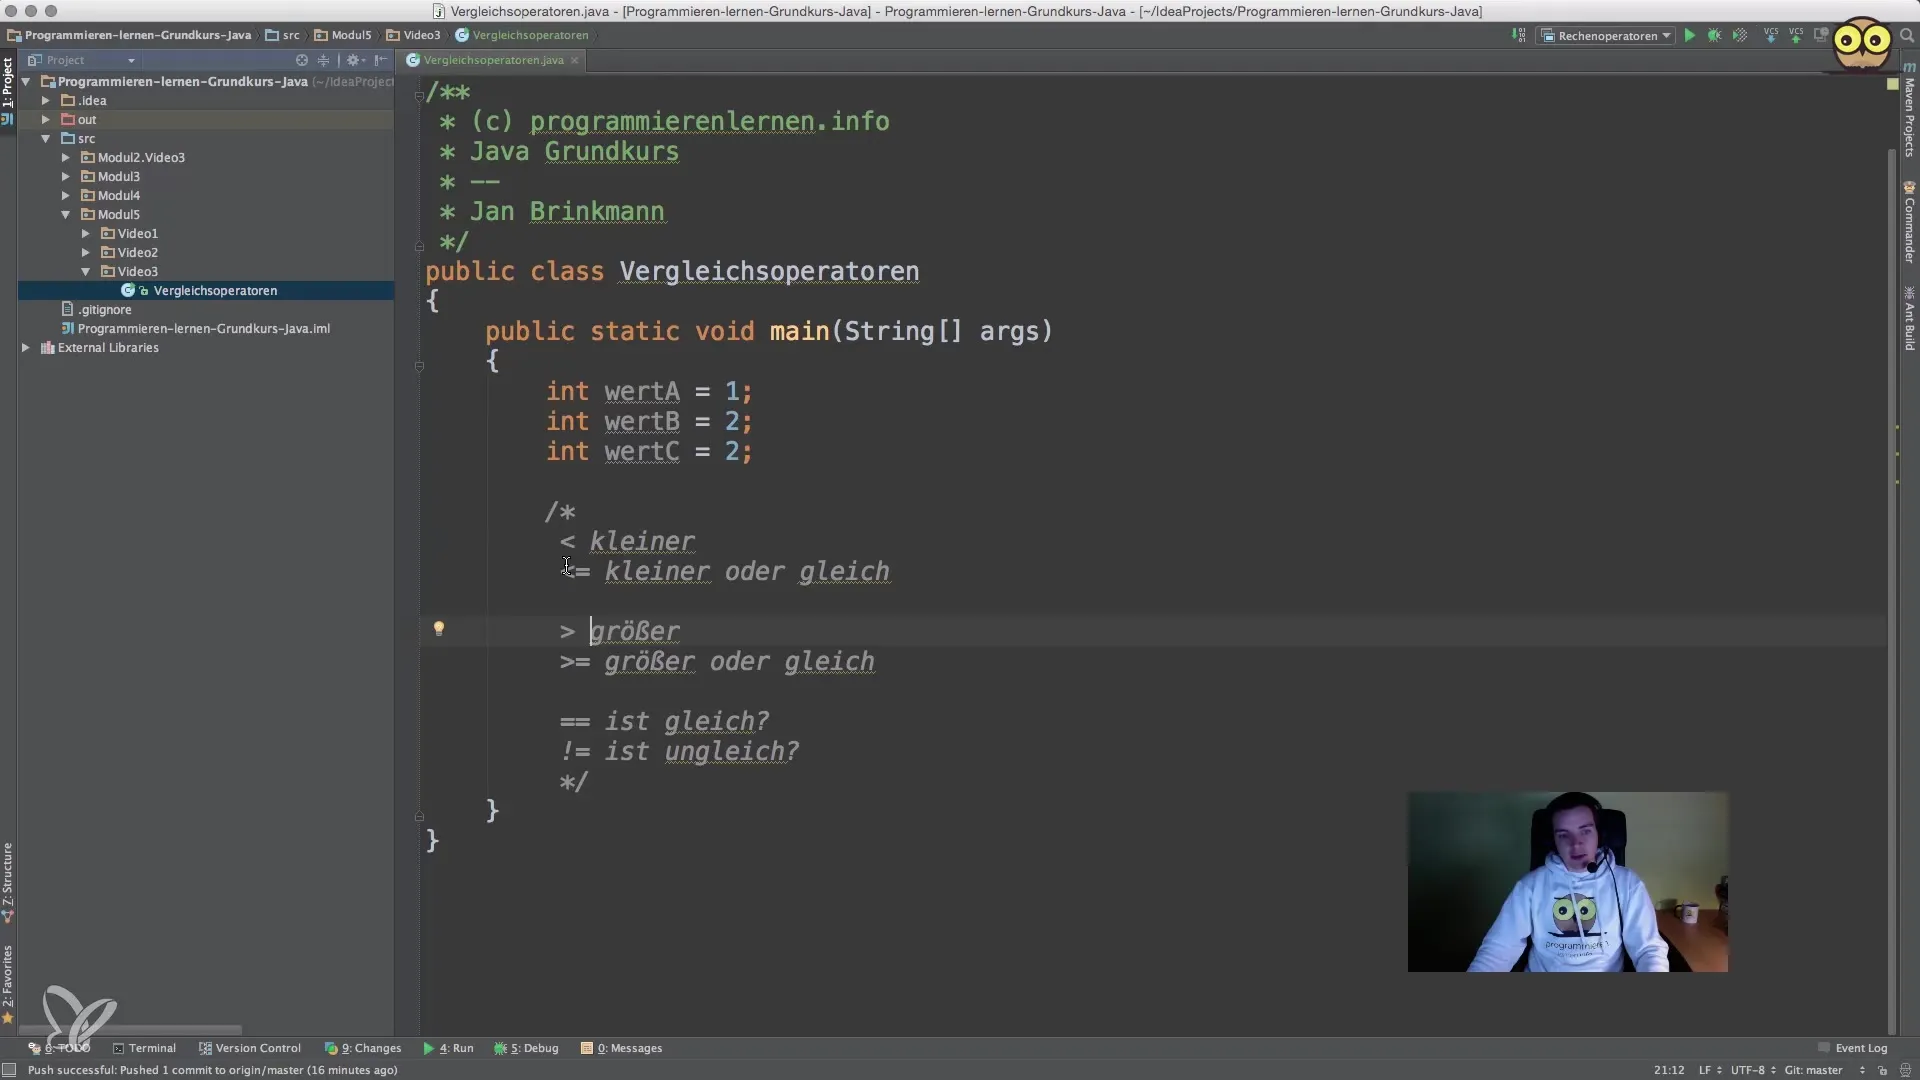Open the 0: Messages tool window
Image resolution: width=1920 pixels, height=1080 pixels.
[x=622, y=1048]
